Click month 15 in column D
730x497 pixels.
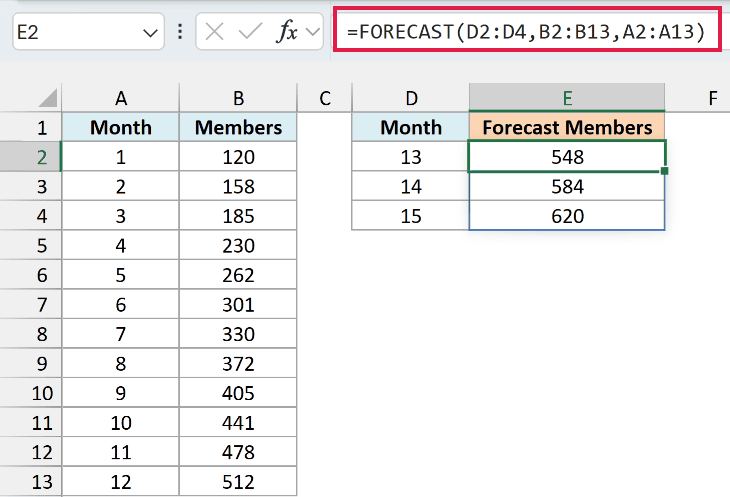tap(411, 216)
